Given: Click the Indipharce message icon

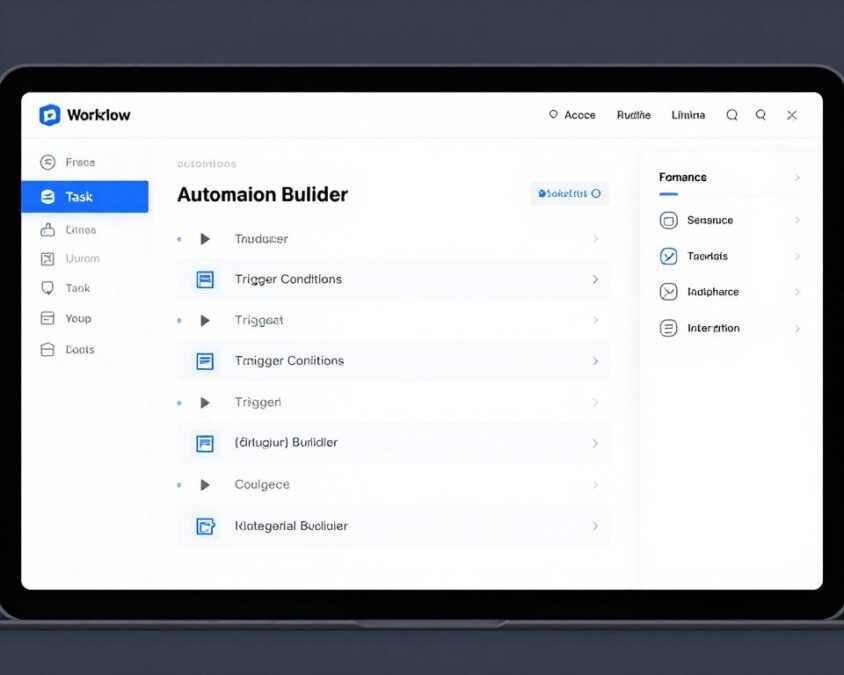Looking at the screenshot, I should 666,292.
